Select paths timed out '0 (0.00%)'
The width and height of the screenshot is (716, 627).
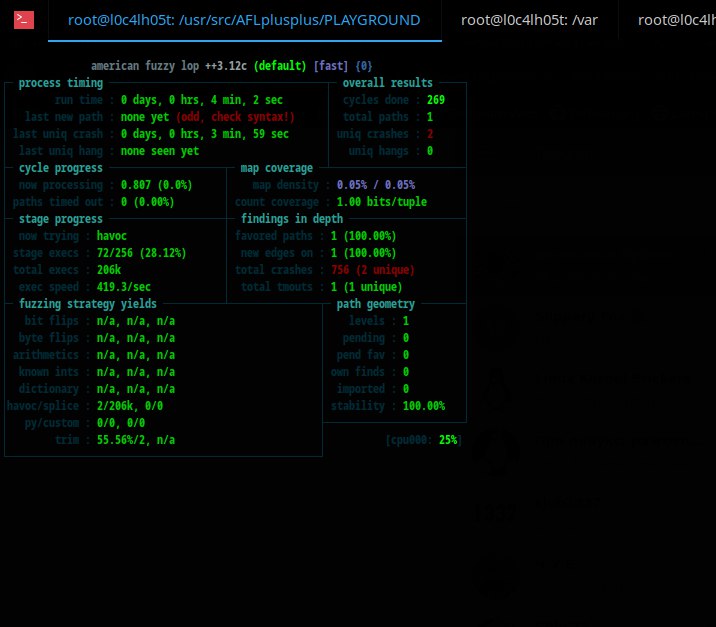(x=147, y=202)
